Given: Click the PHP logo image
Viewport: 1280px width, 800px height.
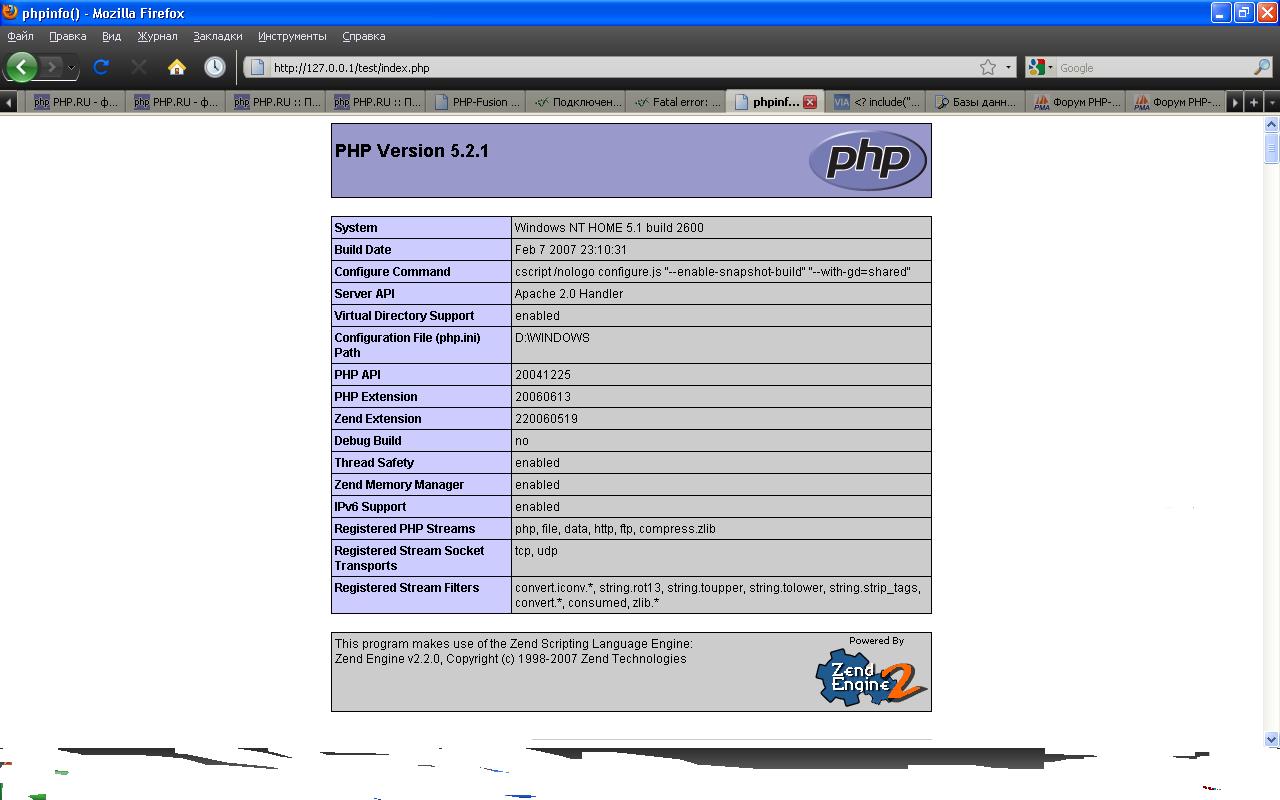Looking at the screenshot, I should click(867, 160).
